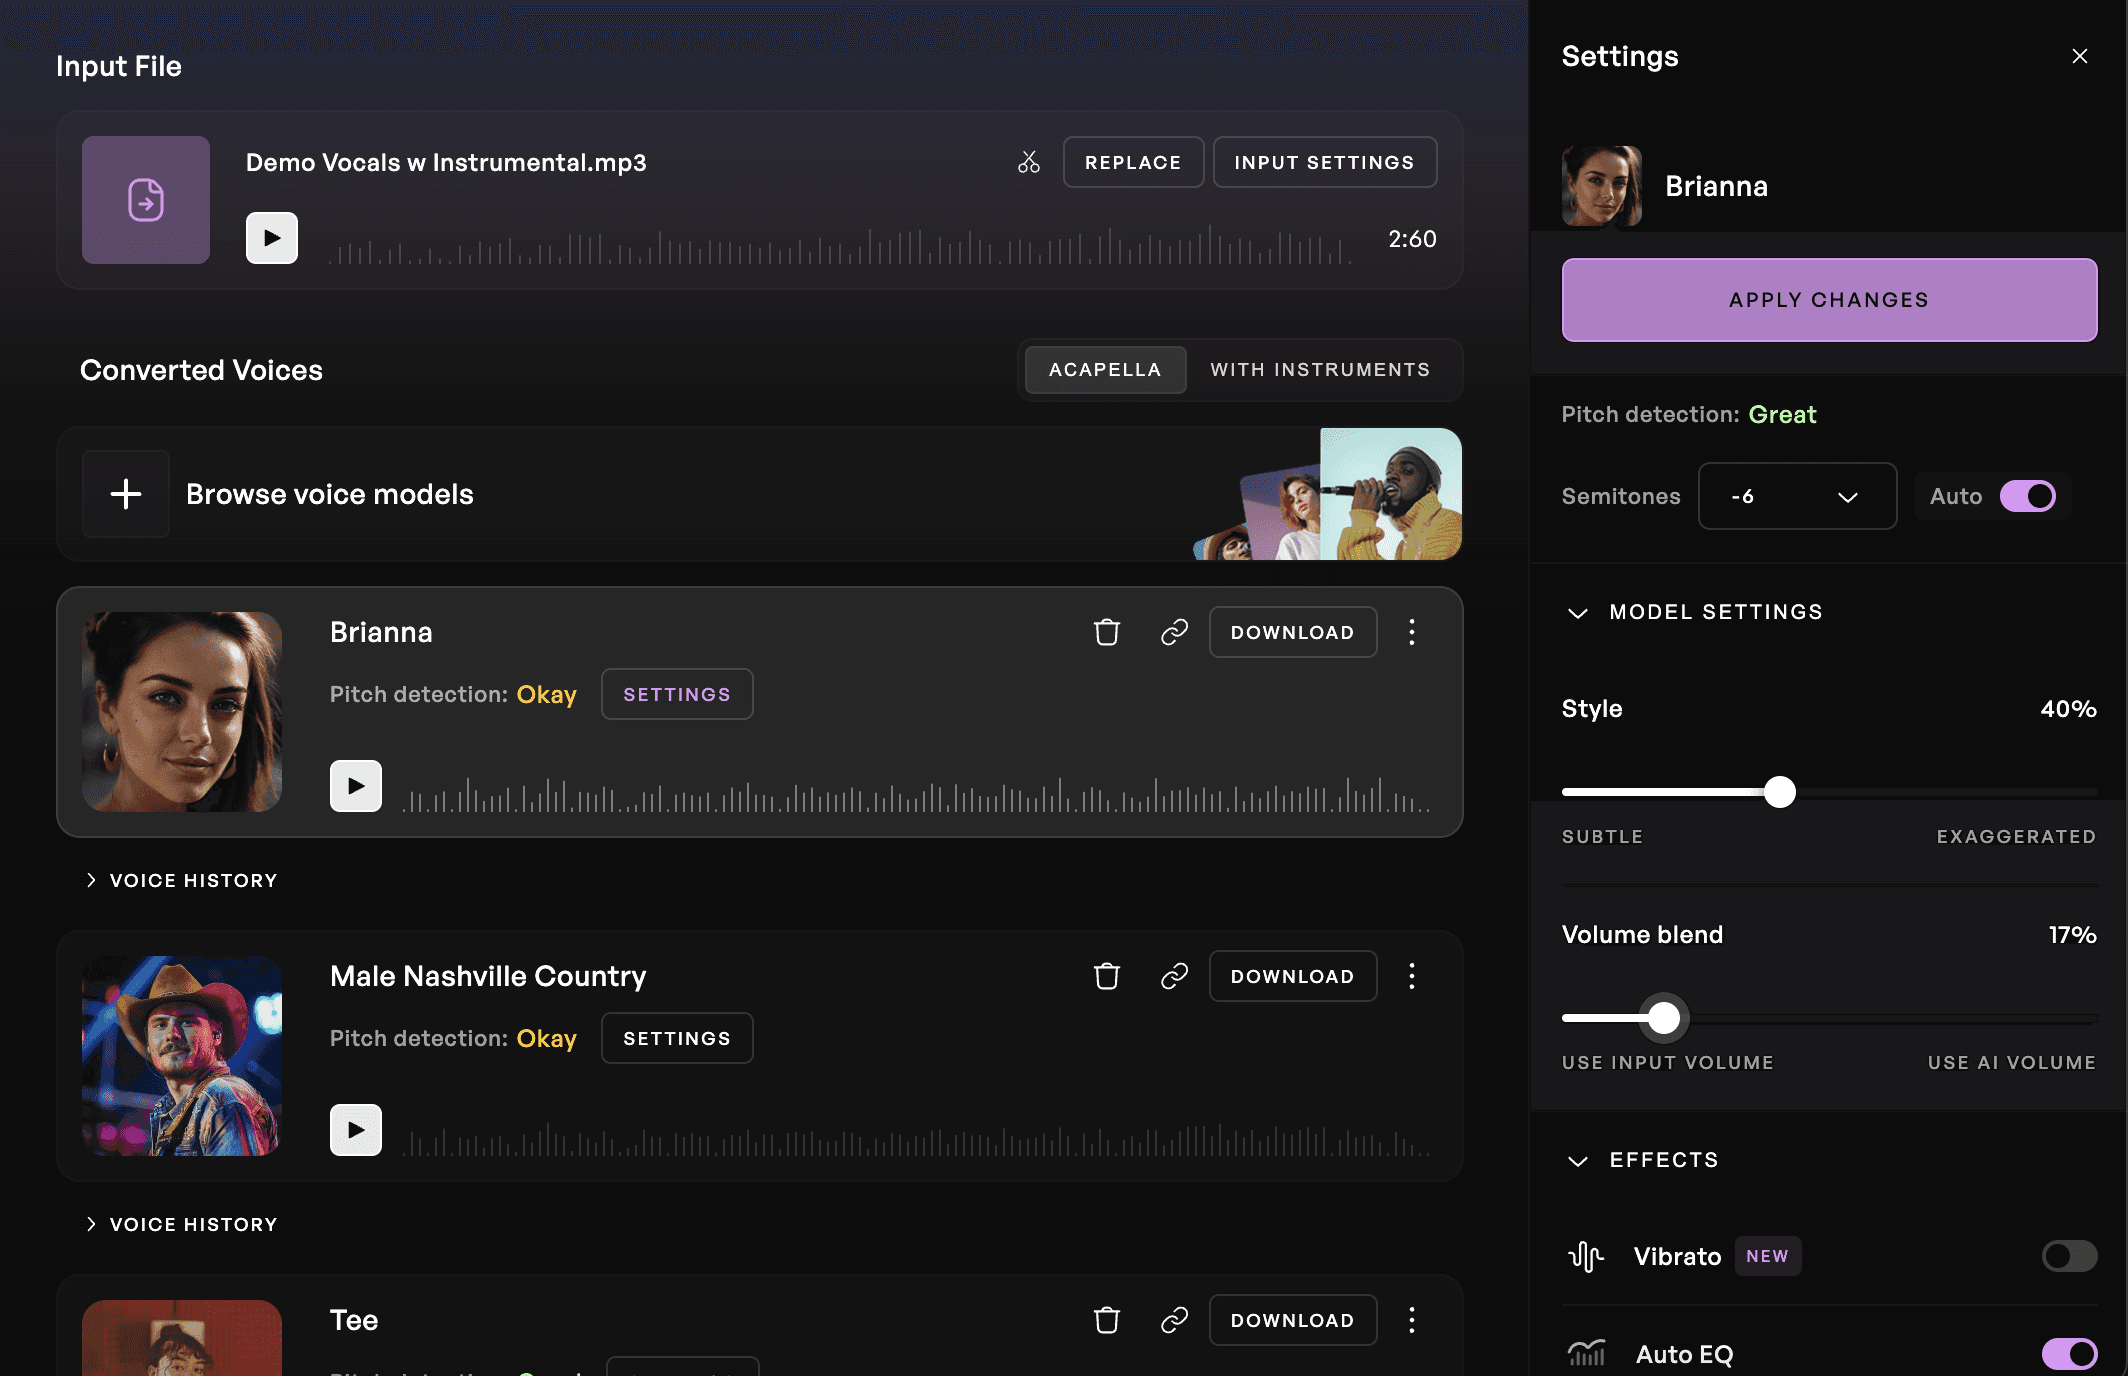Viewport: 2128px width, 1376px height.
Task: Switch to With Instruments tab
Action: point(1320,370)
